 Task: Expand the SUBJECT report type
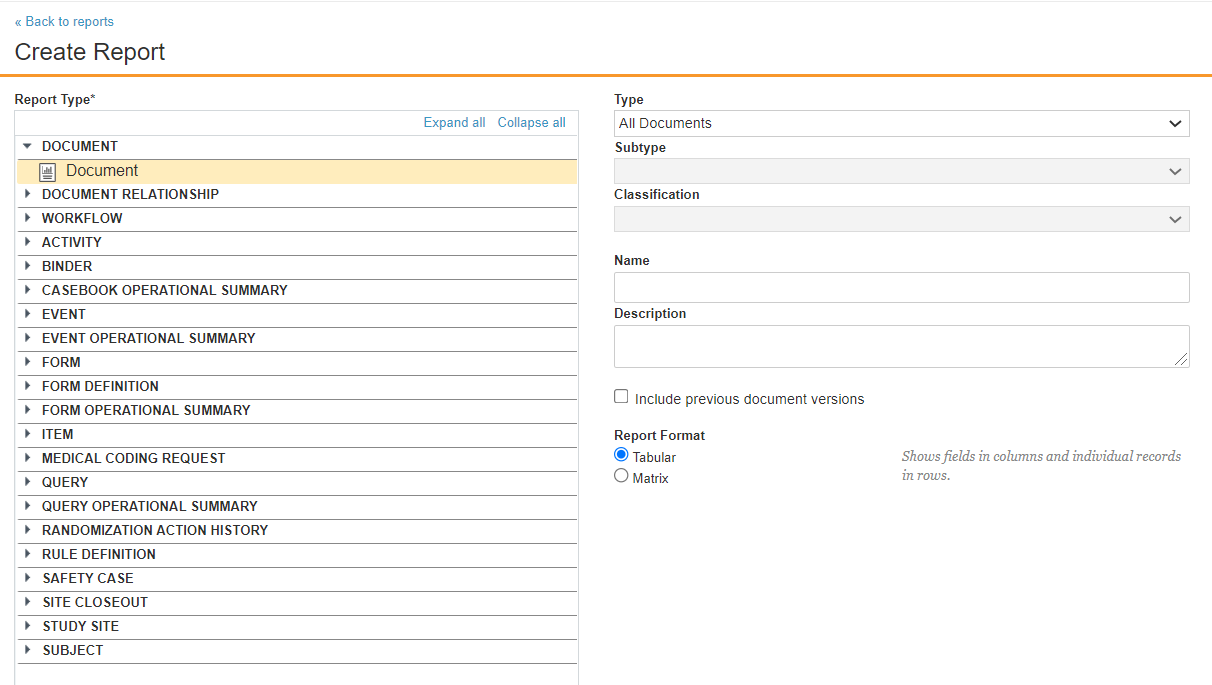(x=28, y=650)
